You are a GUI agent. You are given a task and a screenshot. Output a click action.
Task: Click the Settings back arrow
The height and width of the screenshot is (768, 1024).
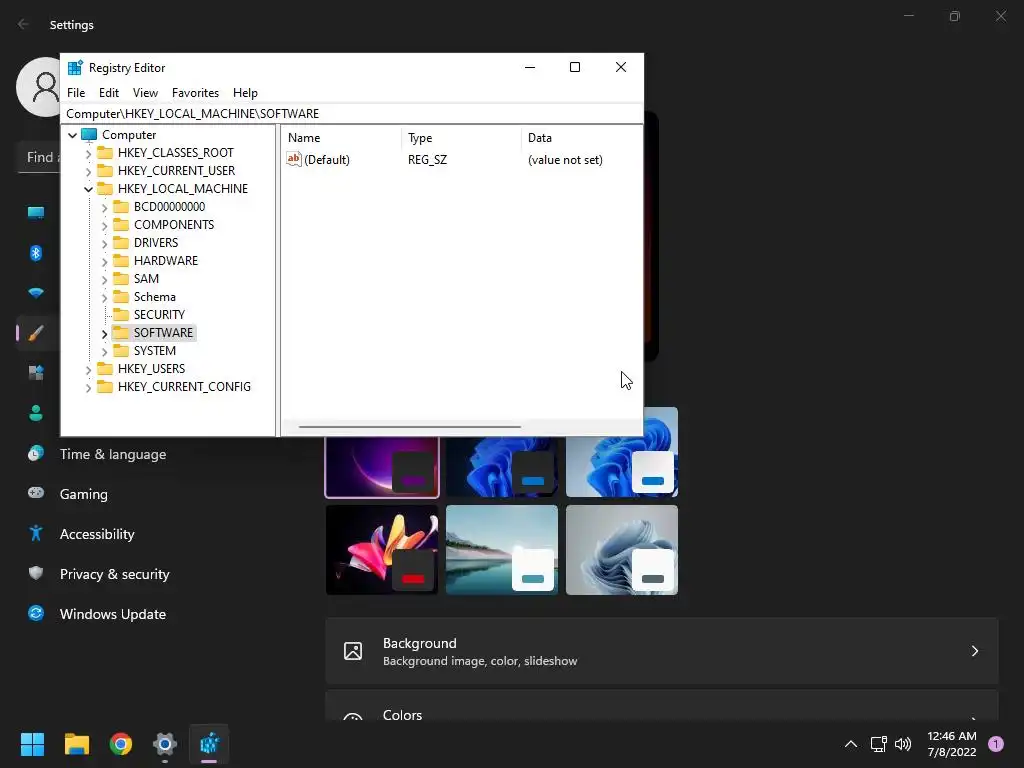(x=24, y=24)
